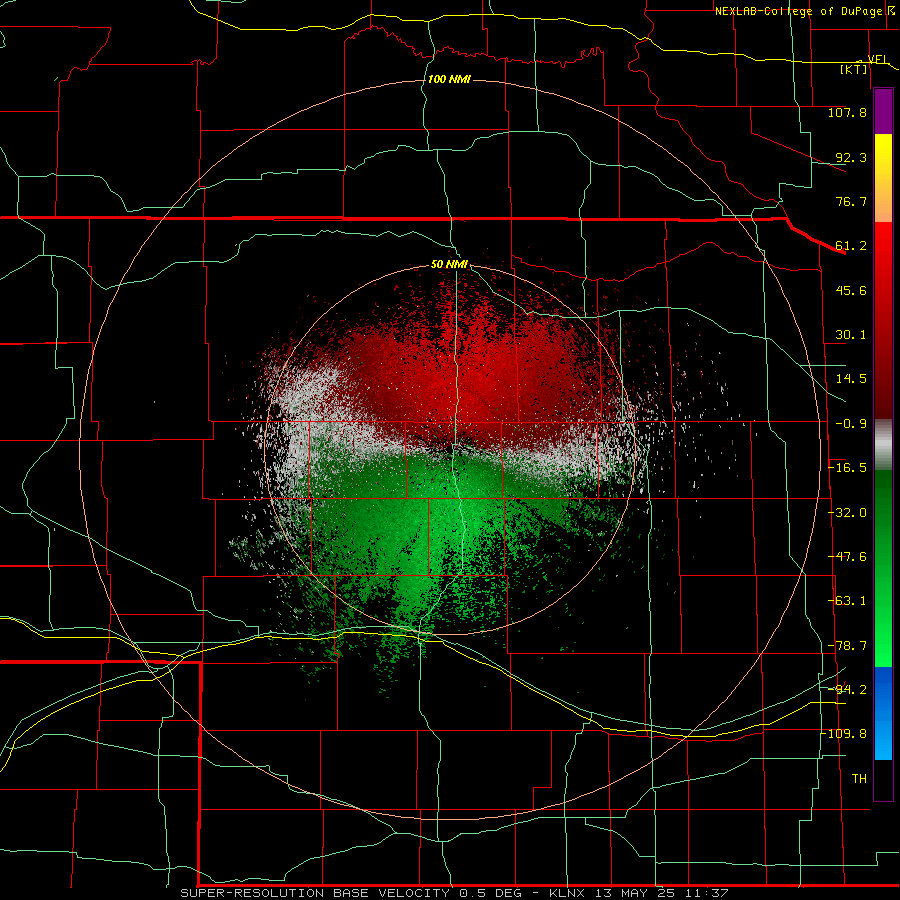Viewport: 900px width, 900px height.
Task: Click the SUPER-RESOLUTION BASE VELOCITY caption text
Action: point(316,893)
